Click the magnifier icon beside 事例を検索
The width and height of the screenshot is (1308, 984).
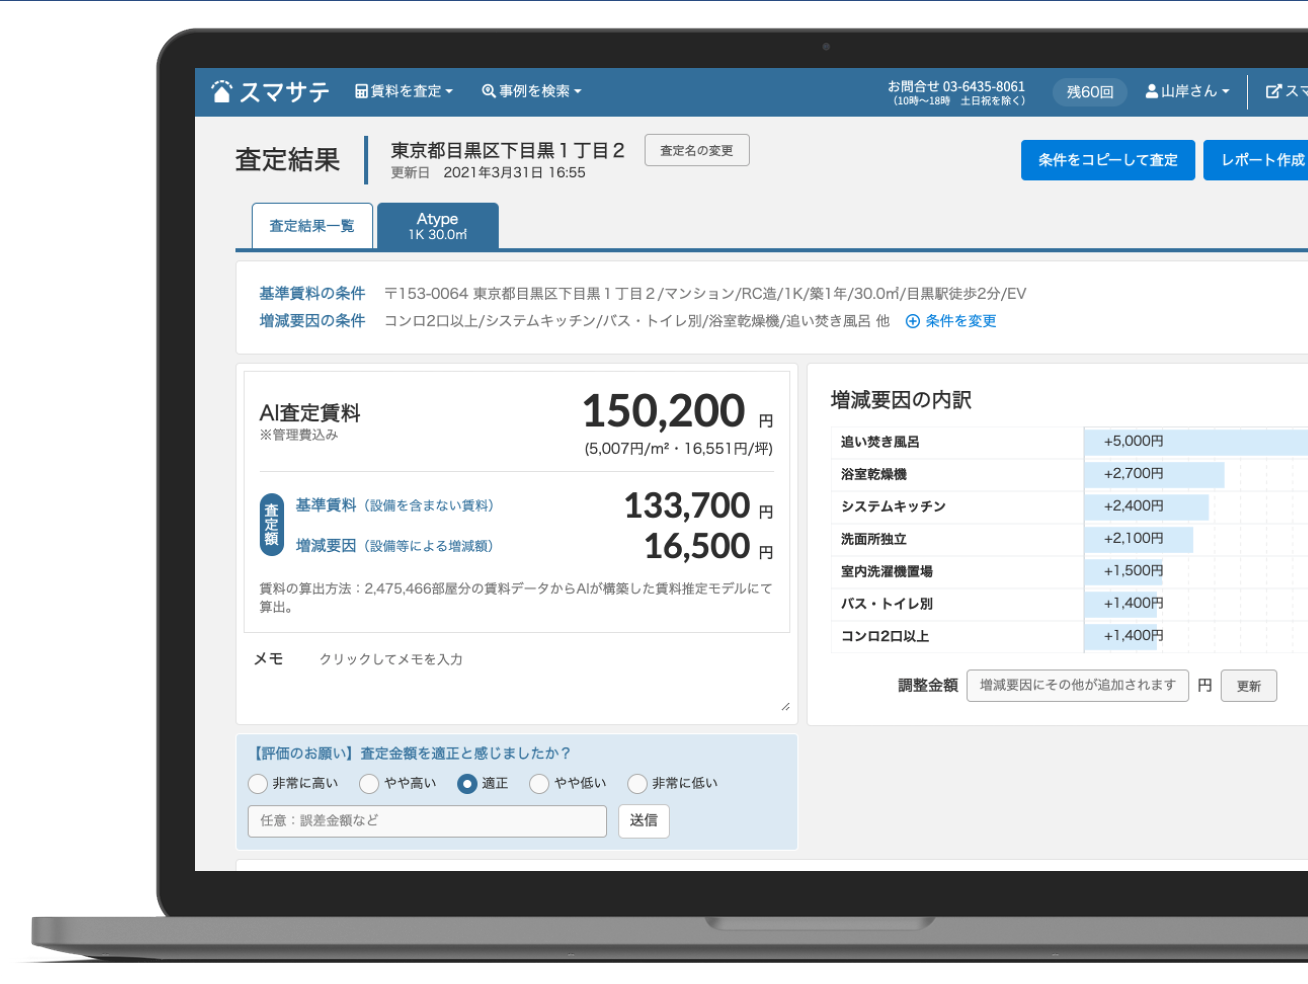coord(488,91)
